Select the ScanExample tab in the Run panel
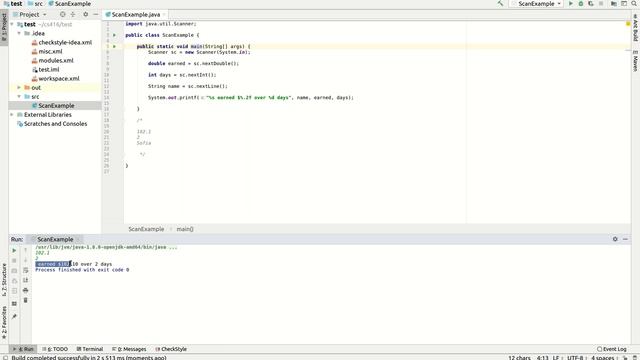The width and height of the screenshot is (640, 360). point(55,240)
